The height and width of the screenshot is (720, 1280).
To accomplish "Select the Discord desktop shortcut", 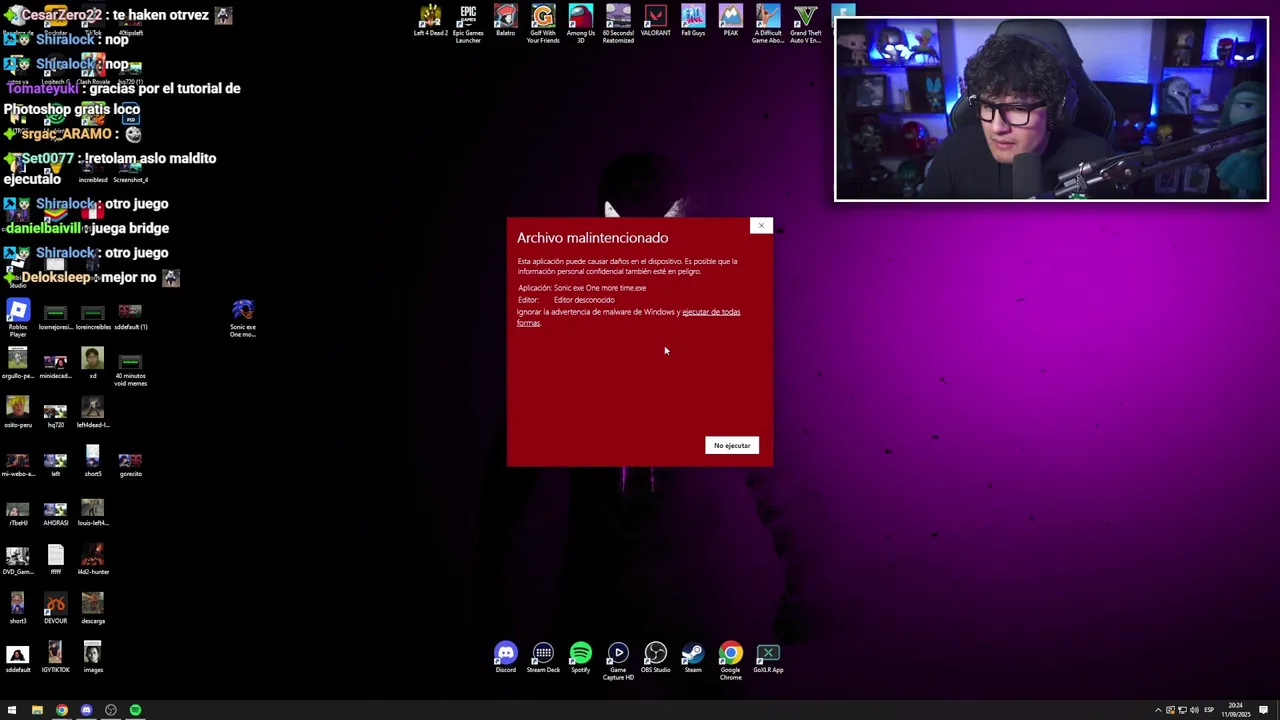I will pos(506,658).
